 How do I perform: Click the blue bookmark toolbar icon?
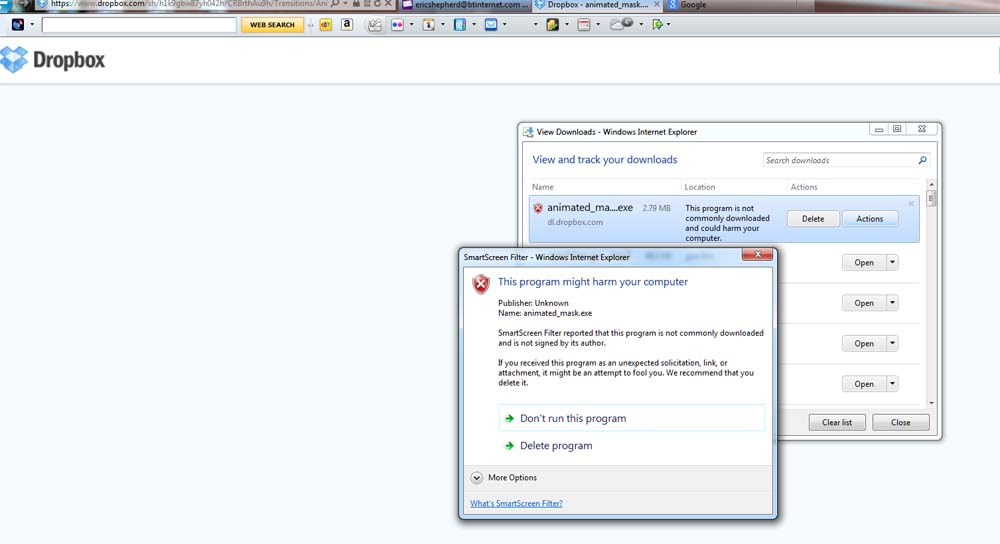(x=460, y=25)
